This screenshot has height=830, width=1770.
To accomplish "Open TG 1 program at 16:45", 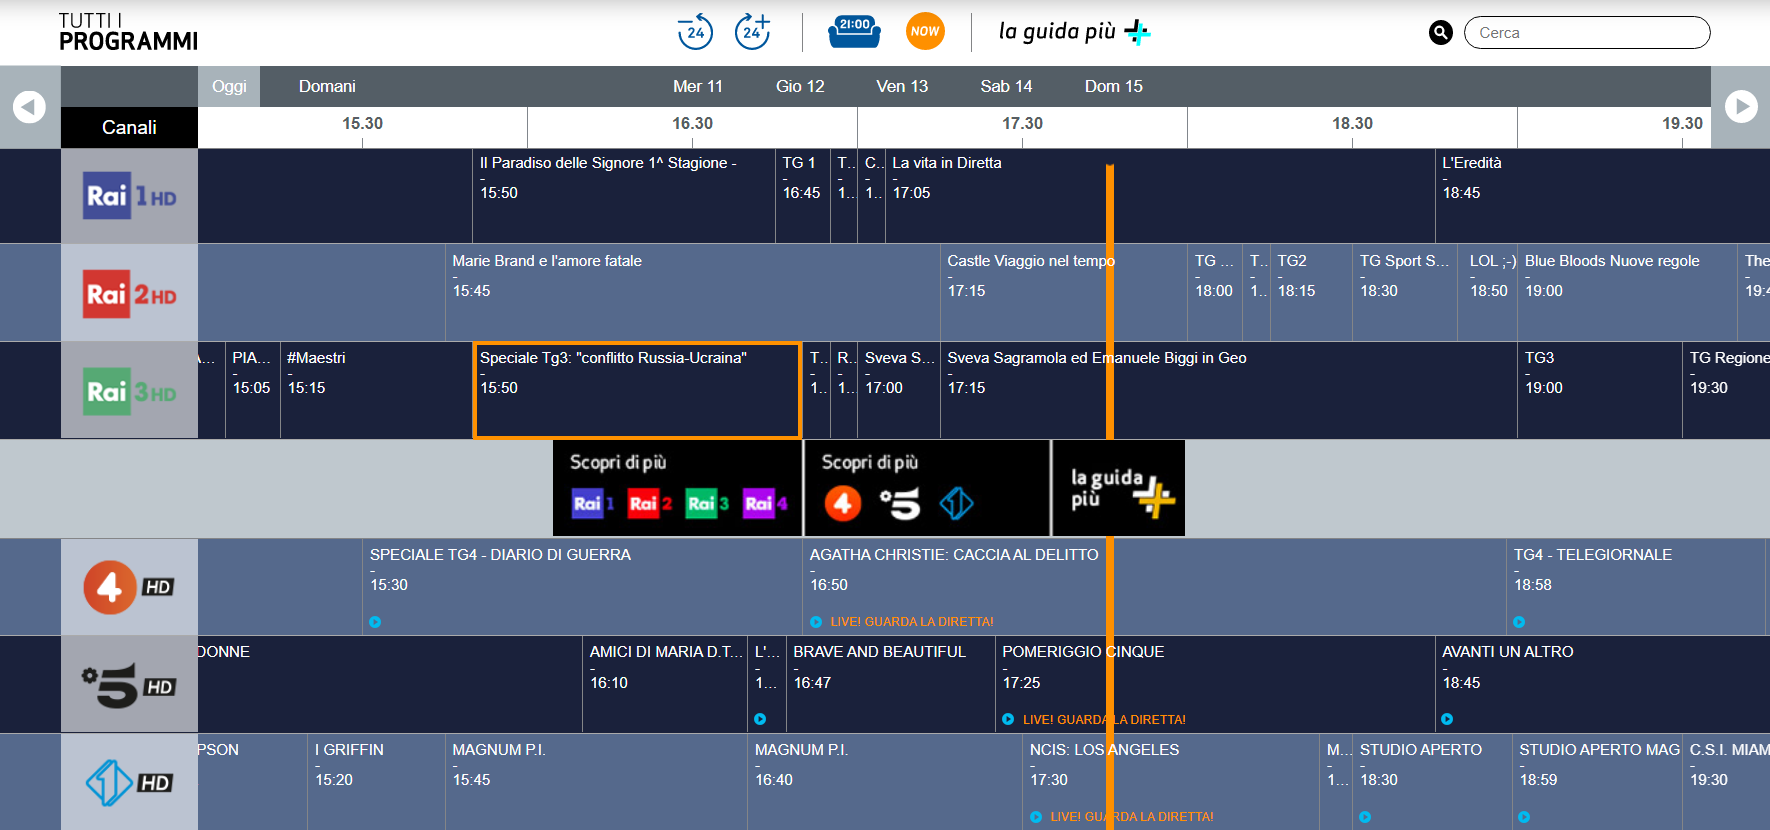I will tap(803, 196).
